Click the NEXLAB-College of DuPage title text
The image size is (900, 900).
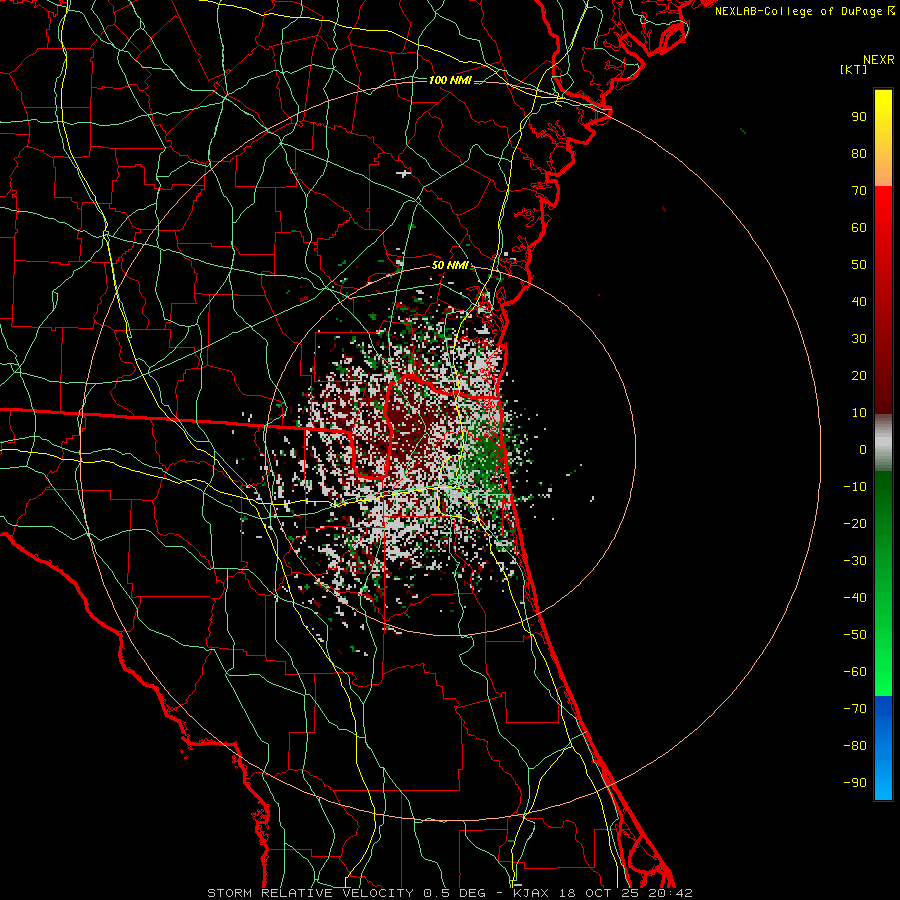(x=800, y=11)
